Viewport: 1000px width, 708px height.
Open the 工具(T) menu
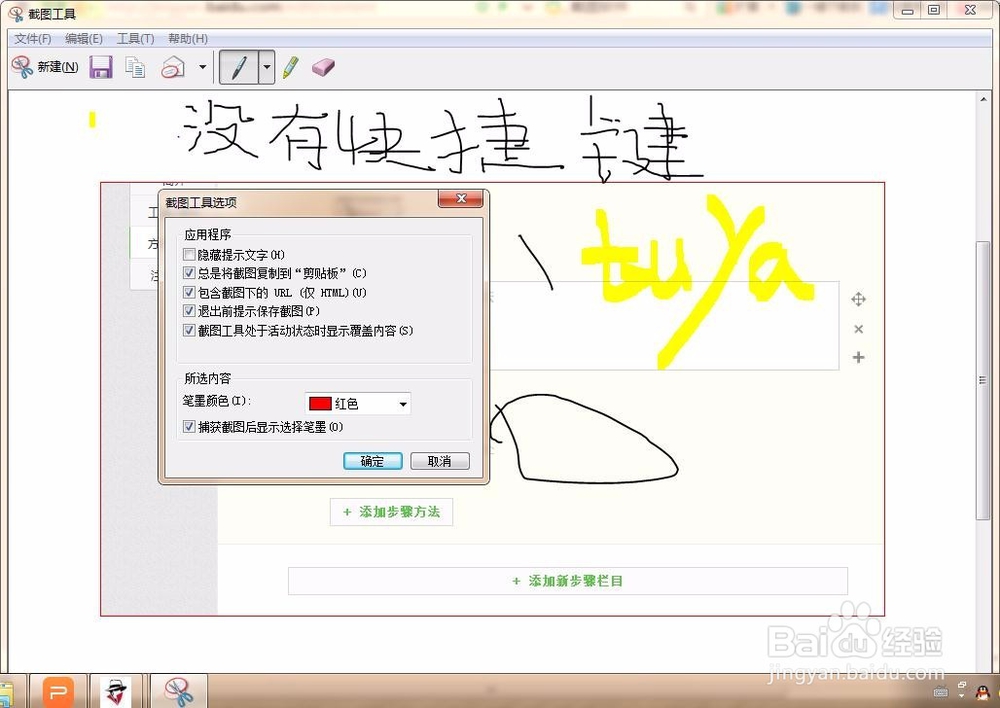[135, 38]
